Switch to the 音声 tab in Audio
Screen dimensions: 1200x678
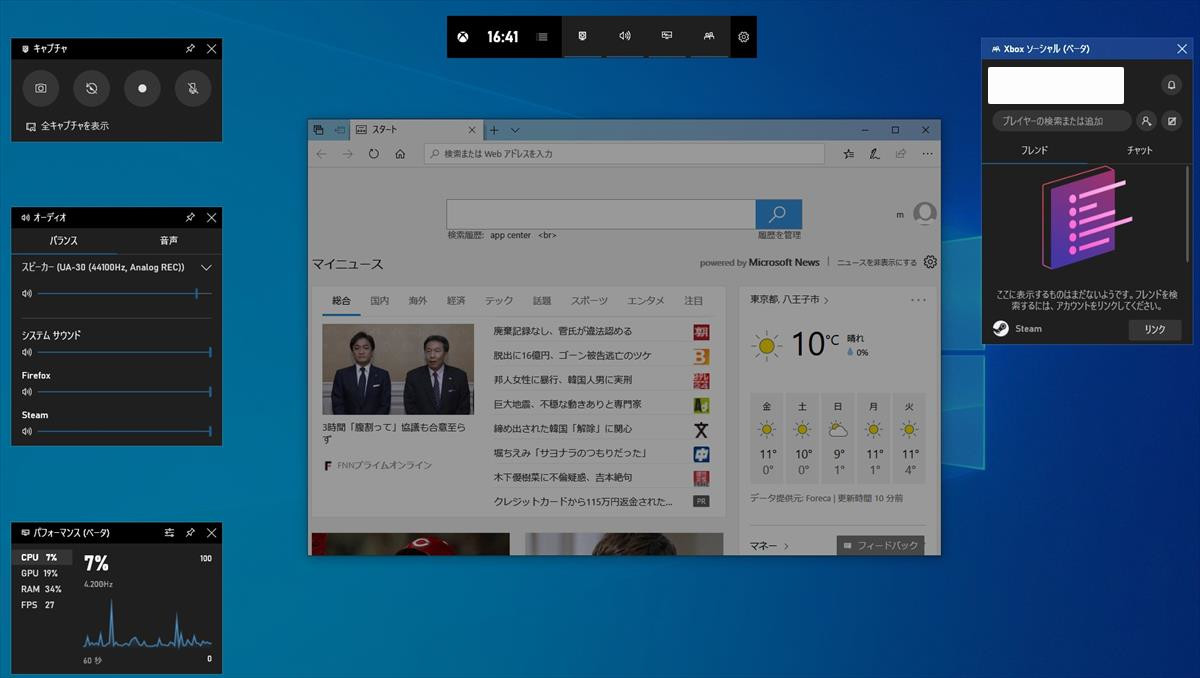[168, 241]
